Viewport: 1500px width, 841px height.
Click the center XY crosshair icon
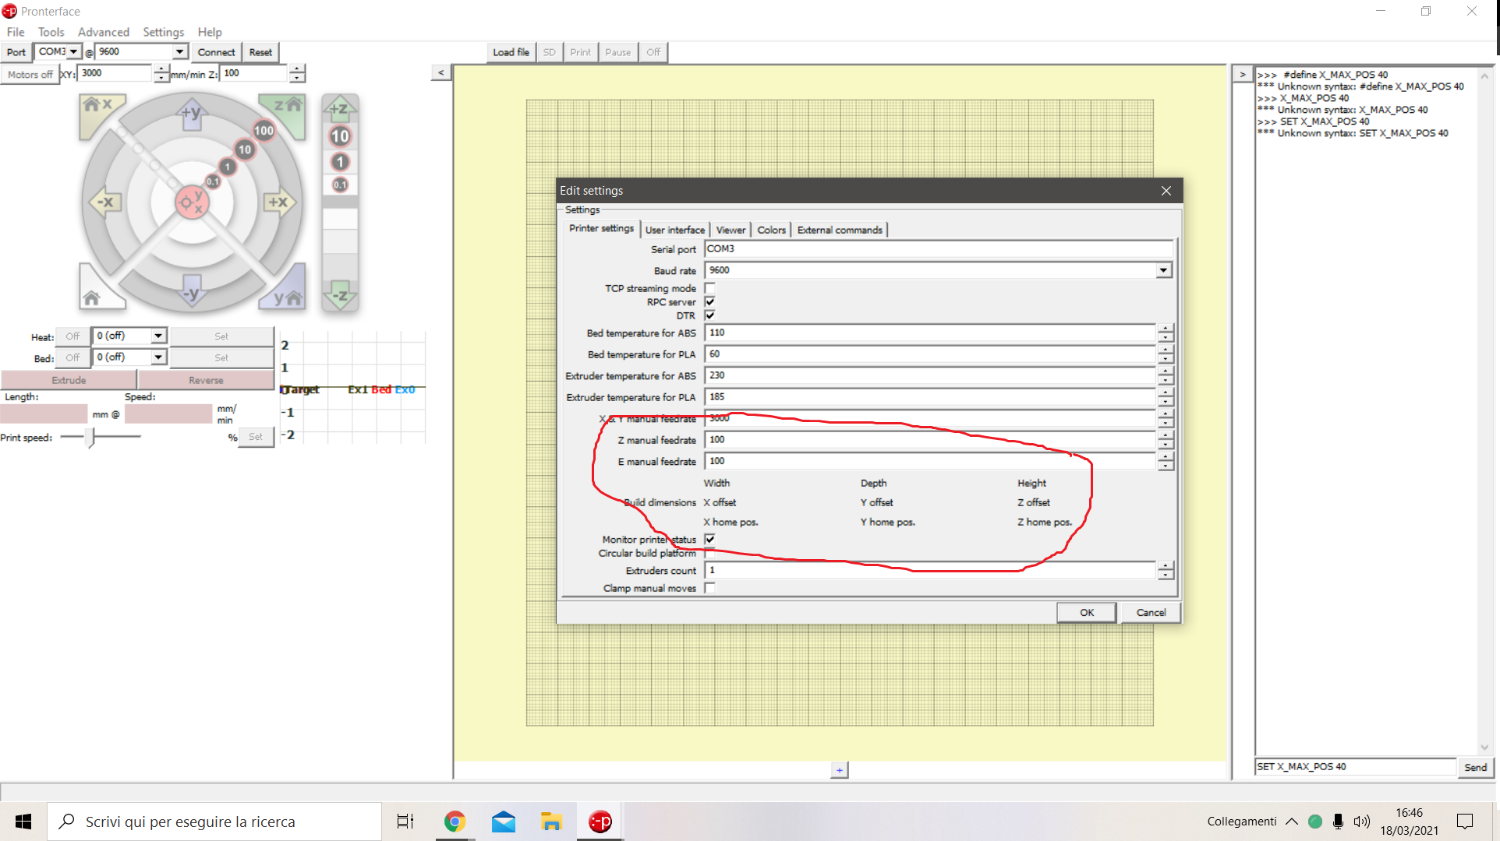pyautogui.click(x=191, y=202)
